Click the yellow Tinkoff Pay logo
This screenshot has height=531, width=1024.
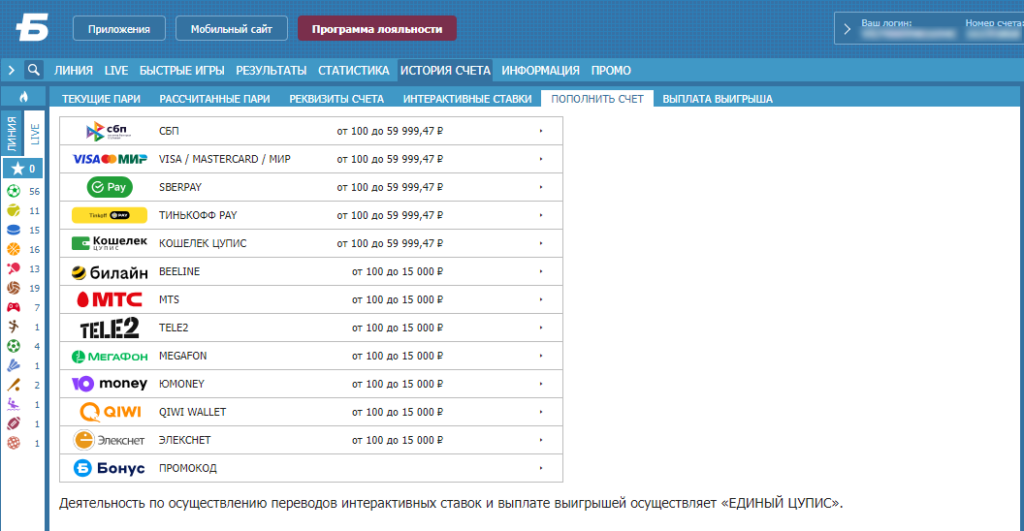click(109, 215)
